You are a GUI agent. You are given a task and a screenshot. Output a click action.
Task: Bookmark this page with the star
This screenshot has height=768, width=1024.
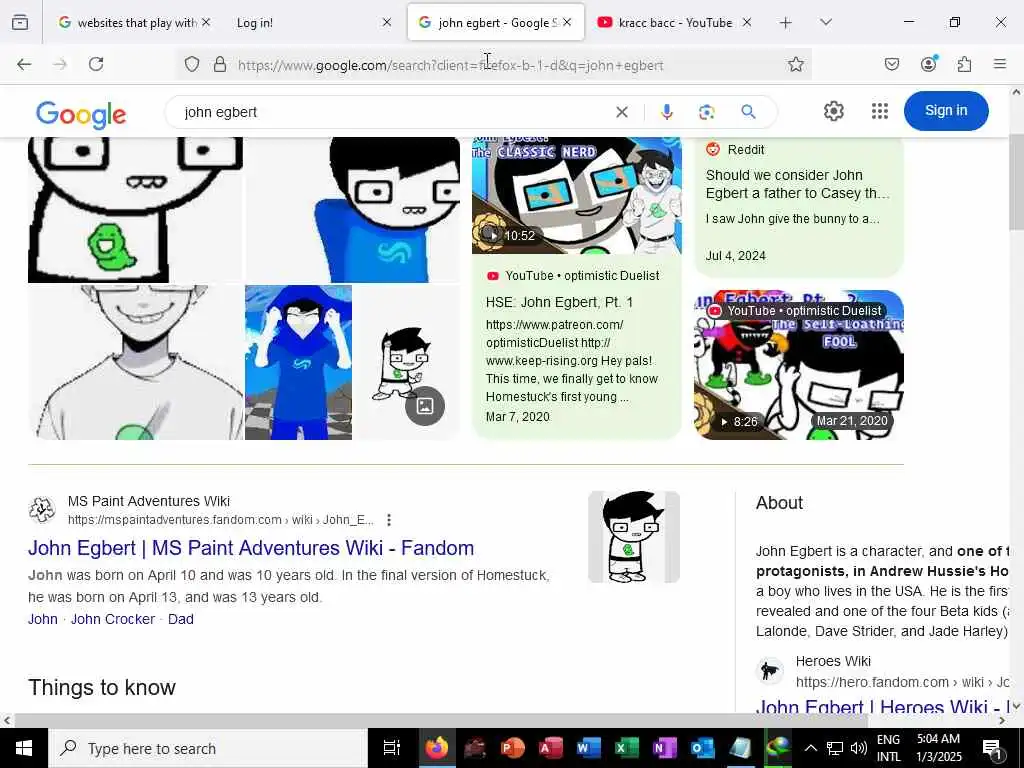[x=795, y=64]
